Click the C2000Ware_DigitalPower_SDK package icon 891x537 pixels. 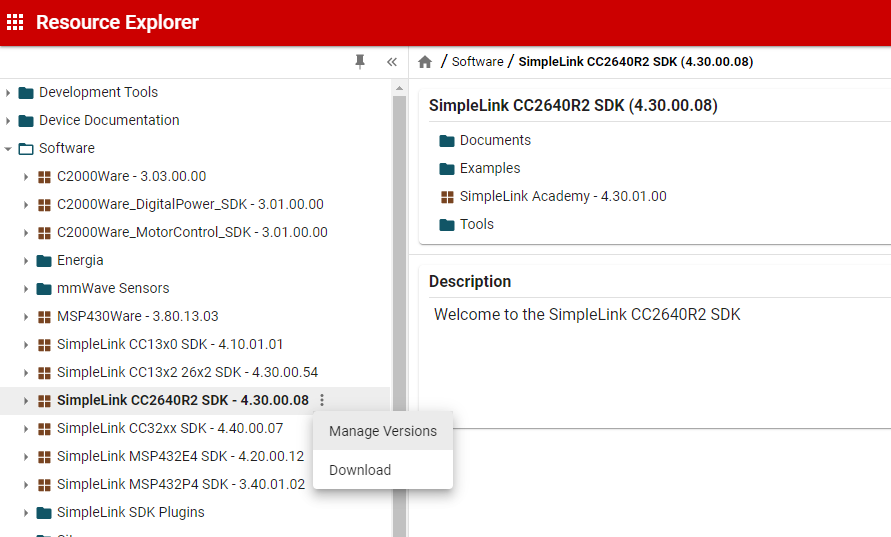44,205
